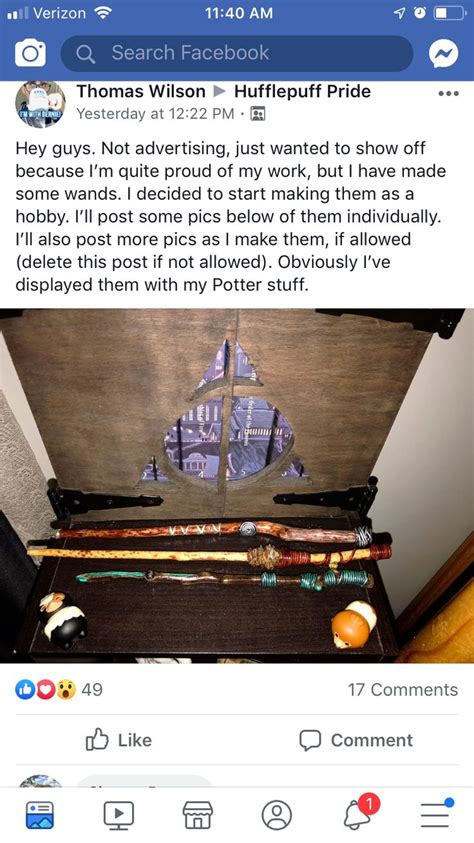Like the post
This screenshot has width=474, height=843.
click(119, 740)
